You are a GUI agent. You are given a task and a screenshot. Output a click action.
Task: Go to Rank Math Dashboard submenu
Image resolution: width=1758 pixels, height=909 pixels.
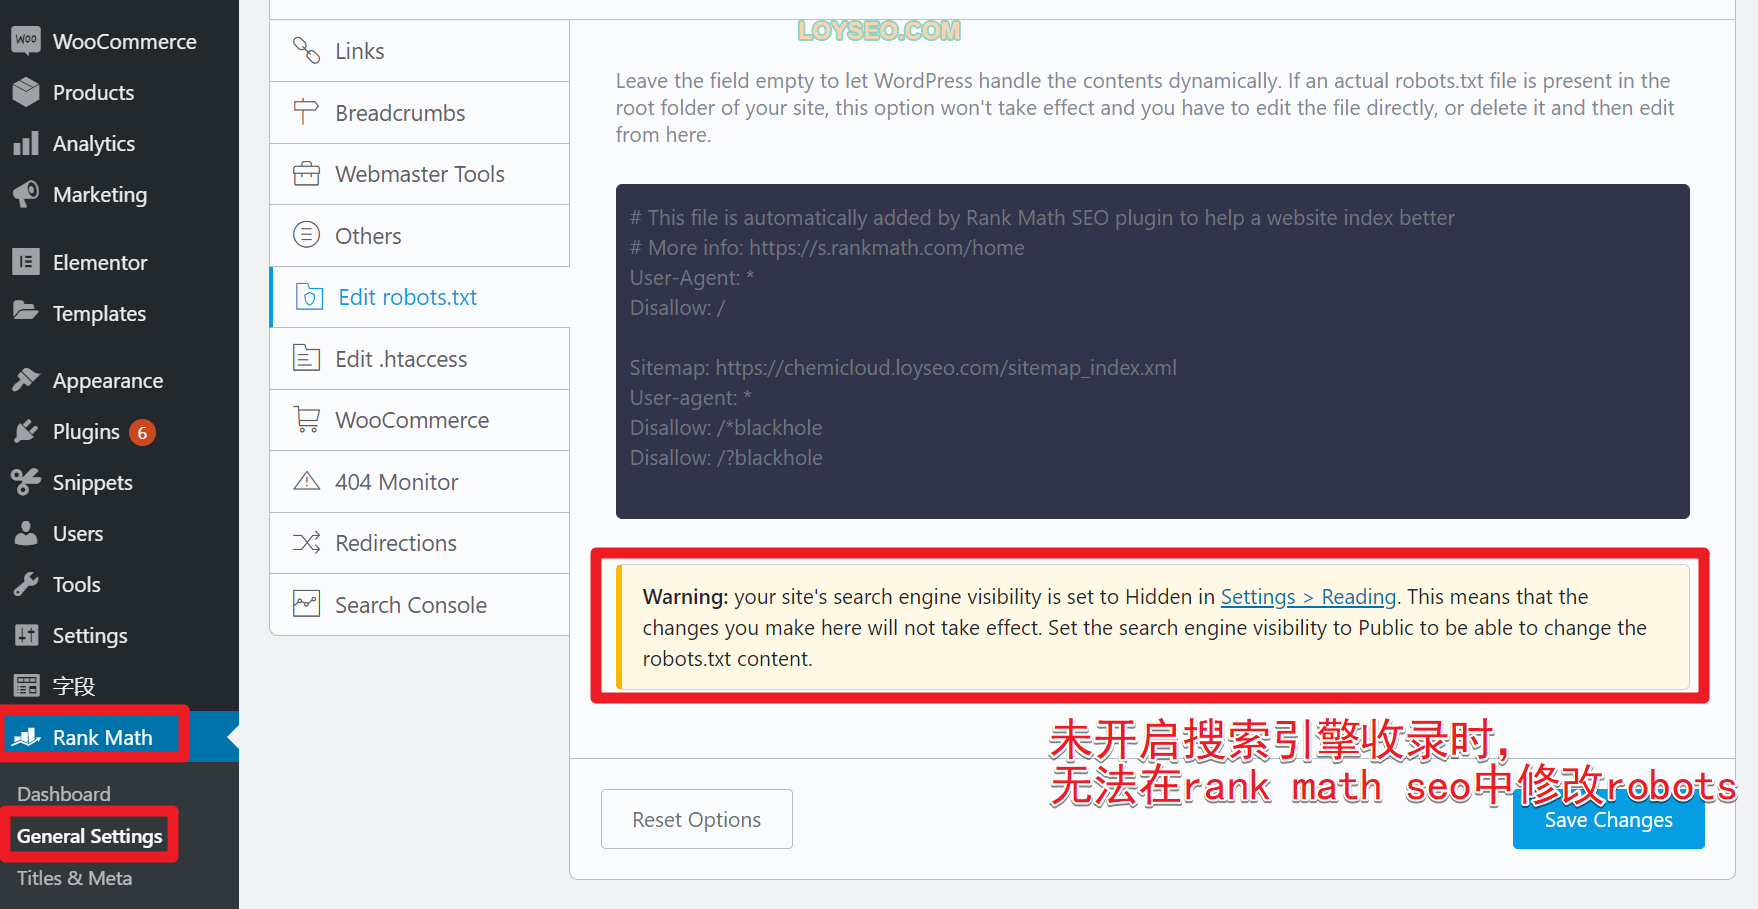(64, 794)
